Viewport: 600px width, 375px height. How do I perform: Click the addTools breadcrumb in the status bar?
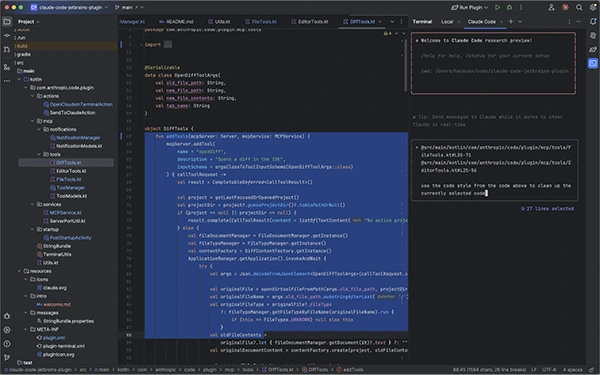[350, 370]
